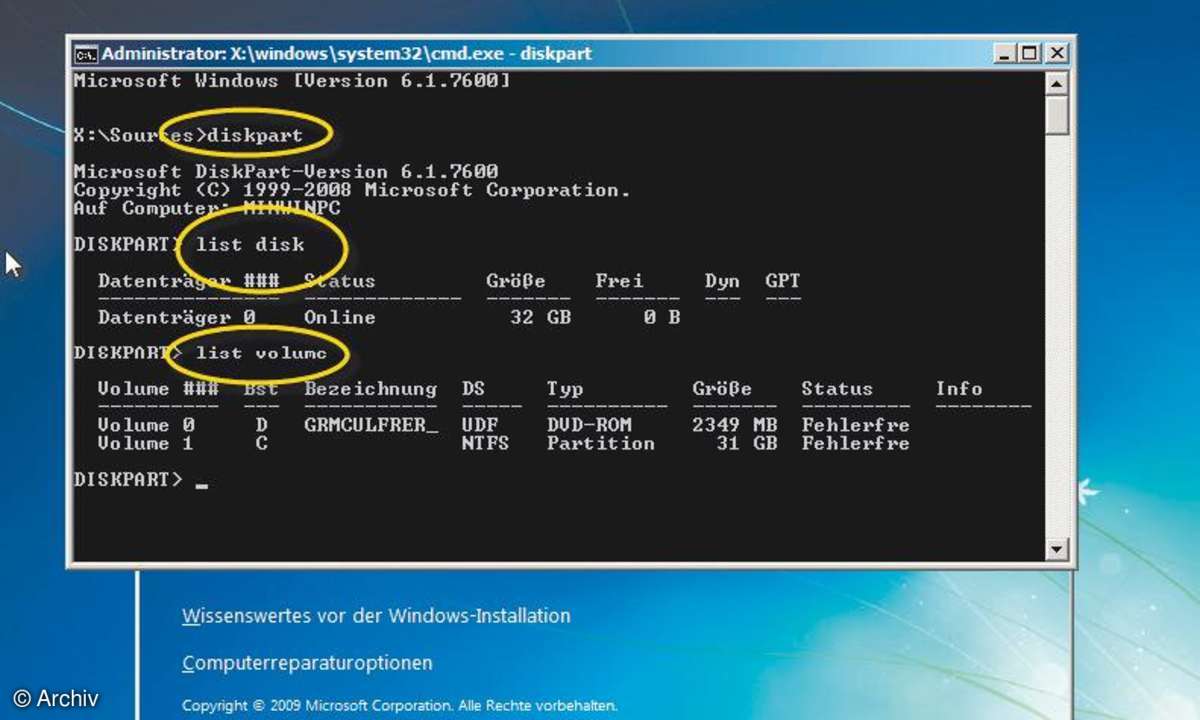The width and height of the screenshot is (1200, 720).
Task: Click the 'Typ' column header
Action: pyautogui.click(x=565, y=389)
